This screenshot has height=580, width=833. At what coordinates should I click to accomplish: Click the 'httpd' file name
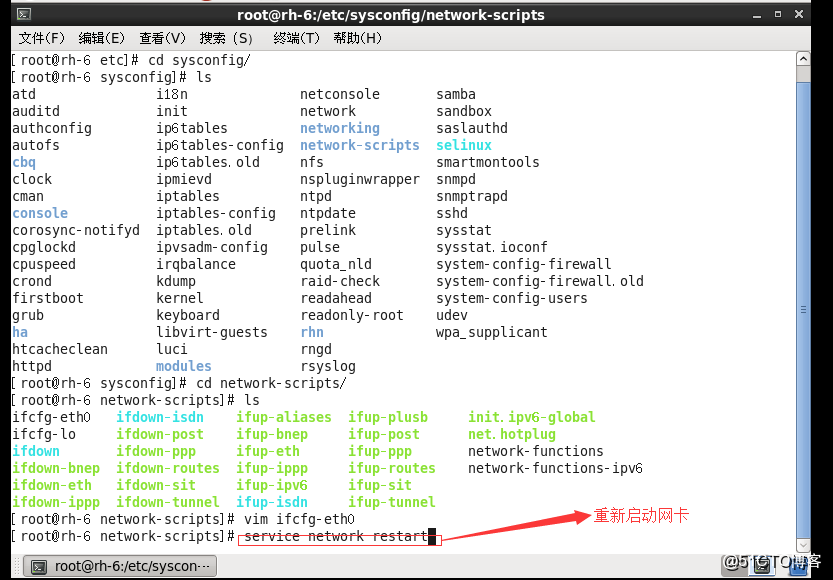(32, 366)
